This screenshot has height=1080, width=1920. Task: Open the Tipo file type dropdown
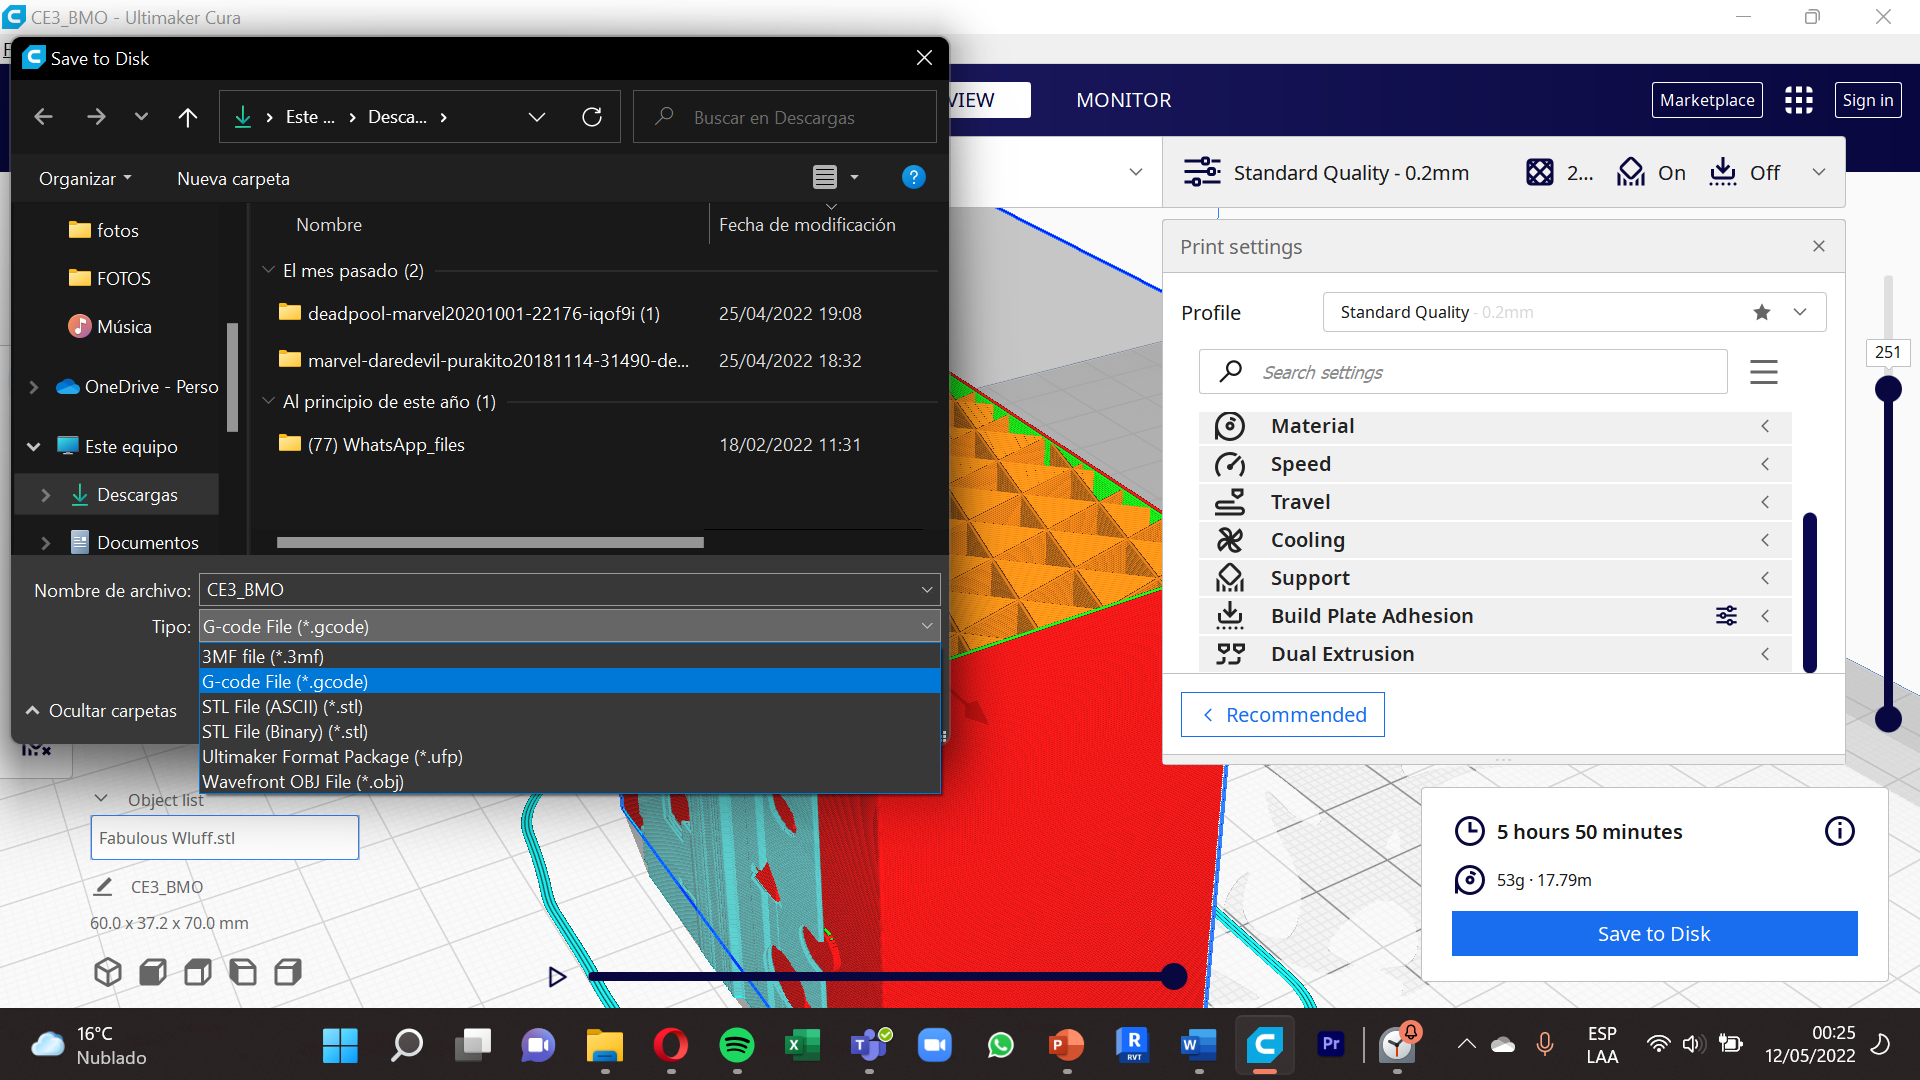point(569,627)
